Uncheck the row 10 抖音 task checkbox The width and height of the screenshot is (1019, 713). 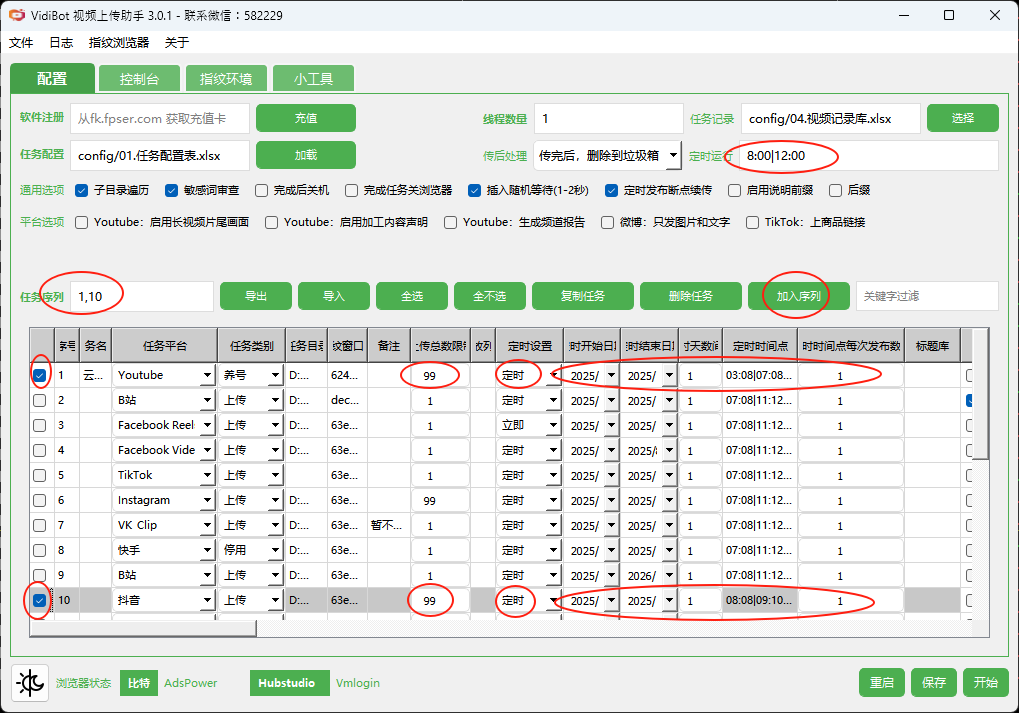[x=40, y=600]
